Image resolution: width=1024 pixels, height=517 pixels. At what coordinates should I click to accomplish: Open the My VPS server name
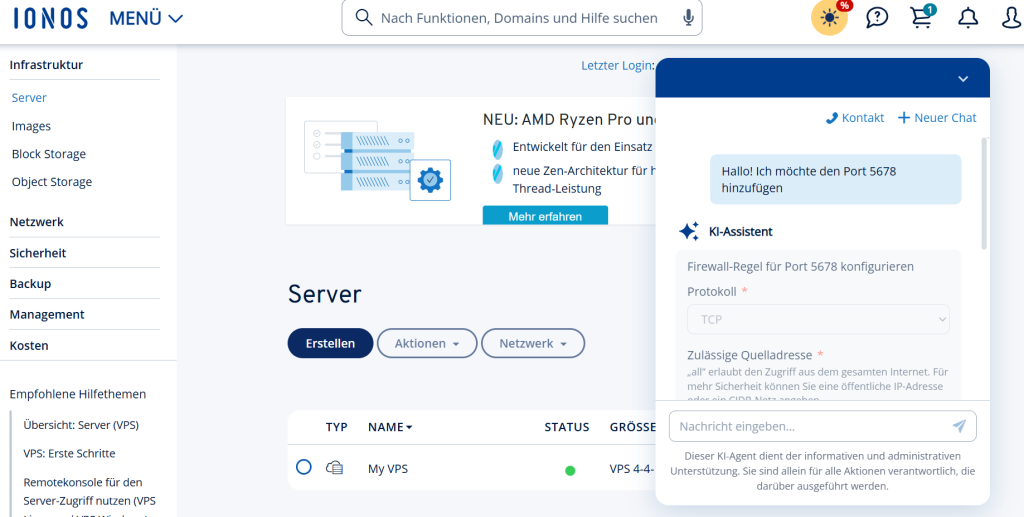(388, 469)
